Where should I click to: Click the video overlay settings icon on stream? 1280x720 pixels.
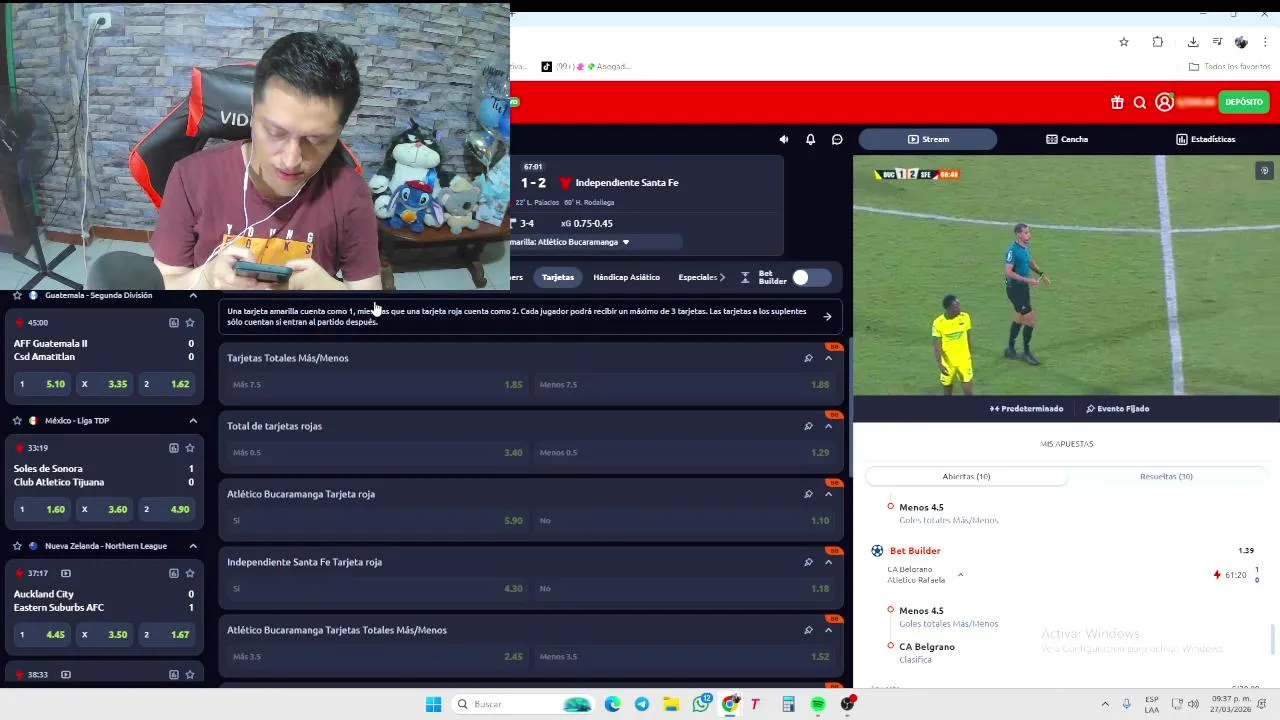click(x=1264, y=171)
